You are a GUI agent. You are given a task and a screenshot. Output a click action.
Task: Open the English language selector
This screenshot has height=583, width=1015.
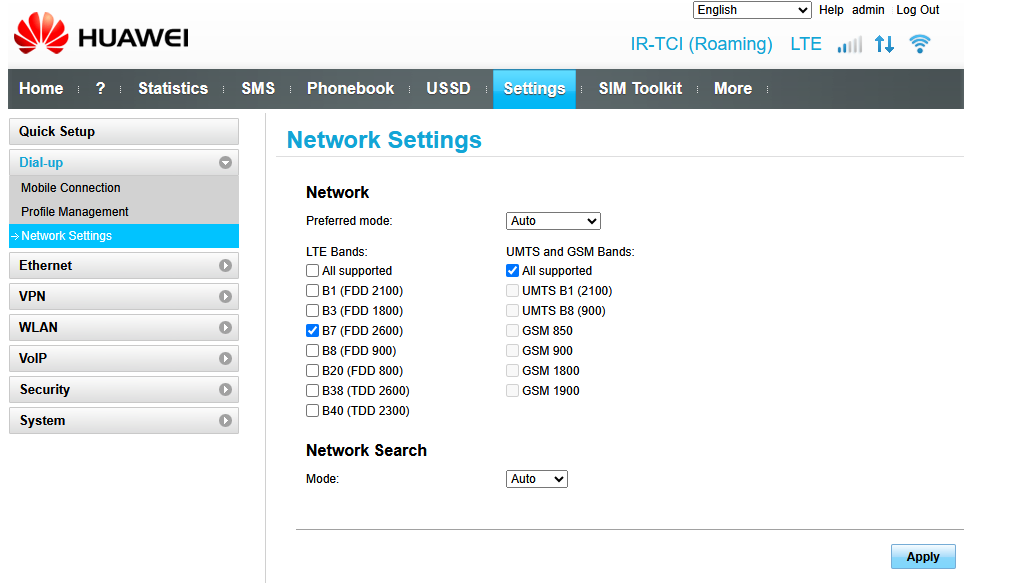coord(752,10)
